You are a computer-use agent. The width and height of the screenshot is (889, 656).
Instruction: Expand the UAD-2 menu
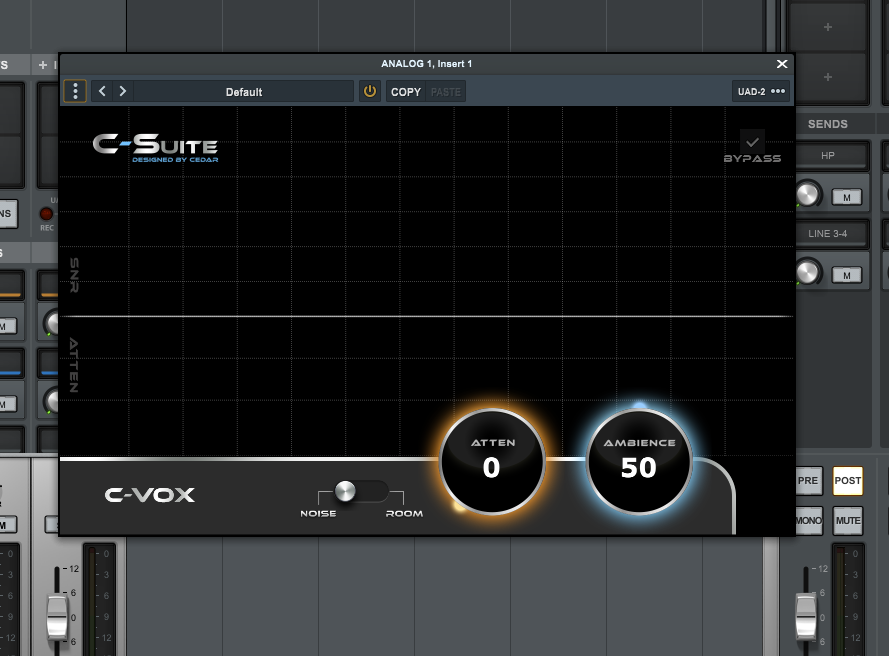[x=761, y=91]
